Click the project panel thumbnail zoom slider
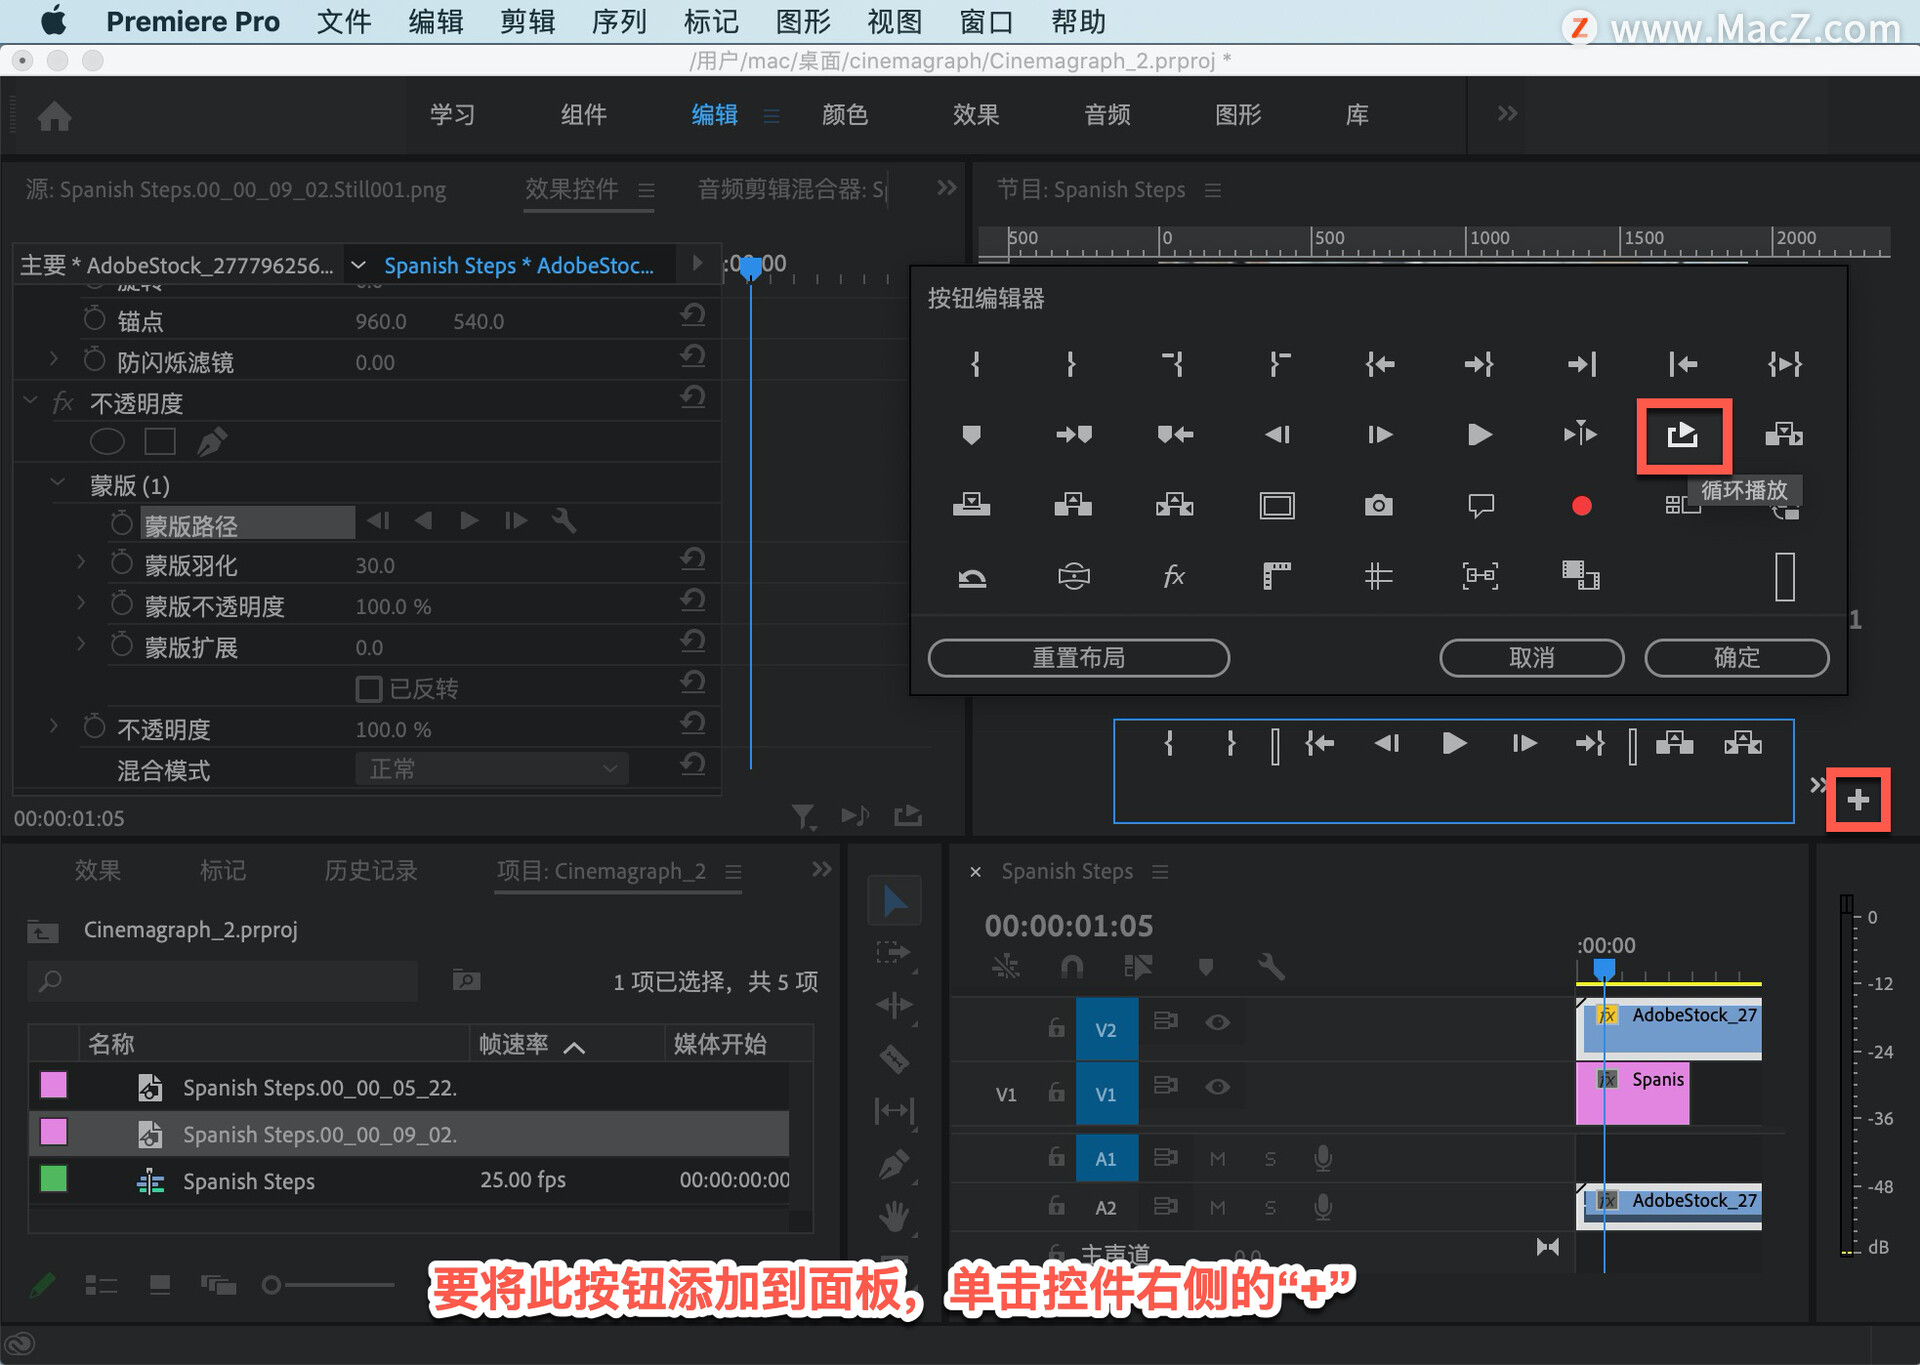The height and width of the screenshot is (1365, 1920). [x=329, y=1285]
